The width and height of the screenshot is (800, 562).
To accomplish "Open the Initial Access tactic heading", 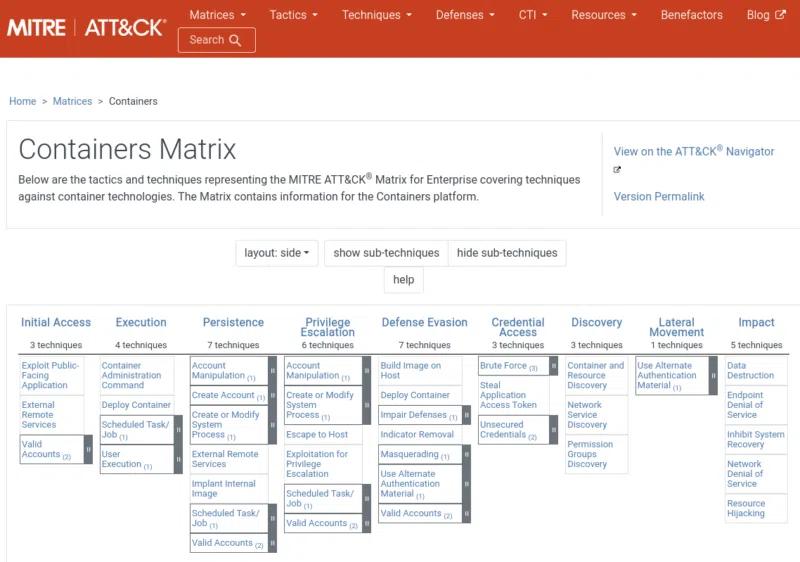I will 56,322.
